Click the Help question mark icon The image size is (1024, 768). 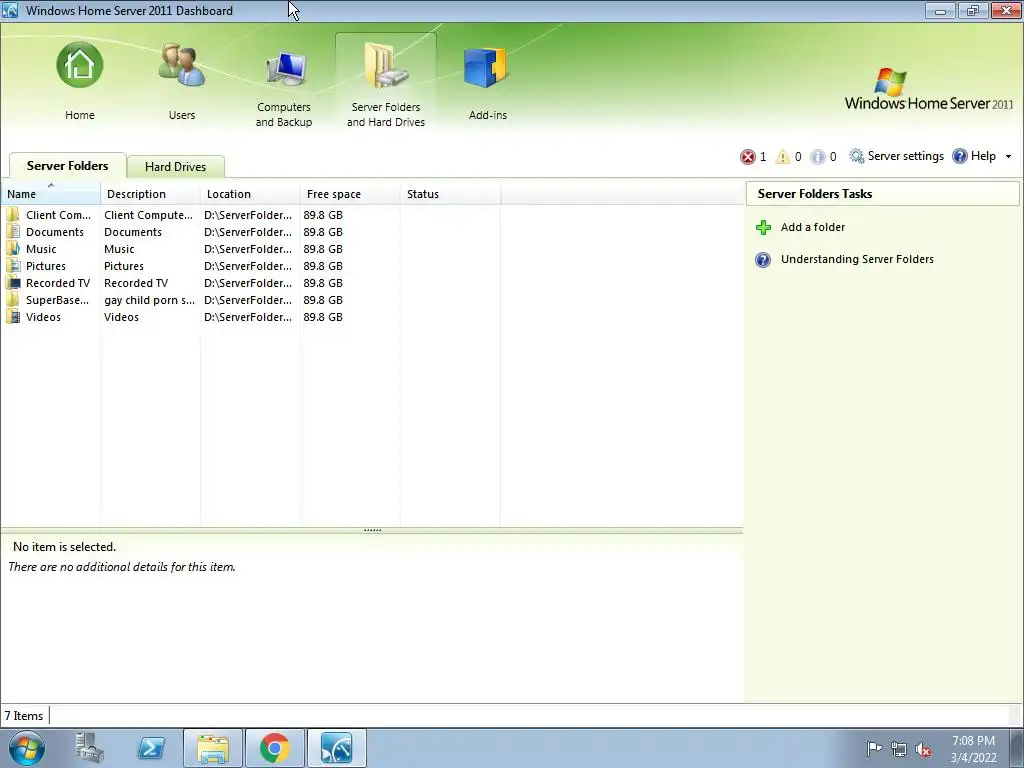tap(959, 156)
